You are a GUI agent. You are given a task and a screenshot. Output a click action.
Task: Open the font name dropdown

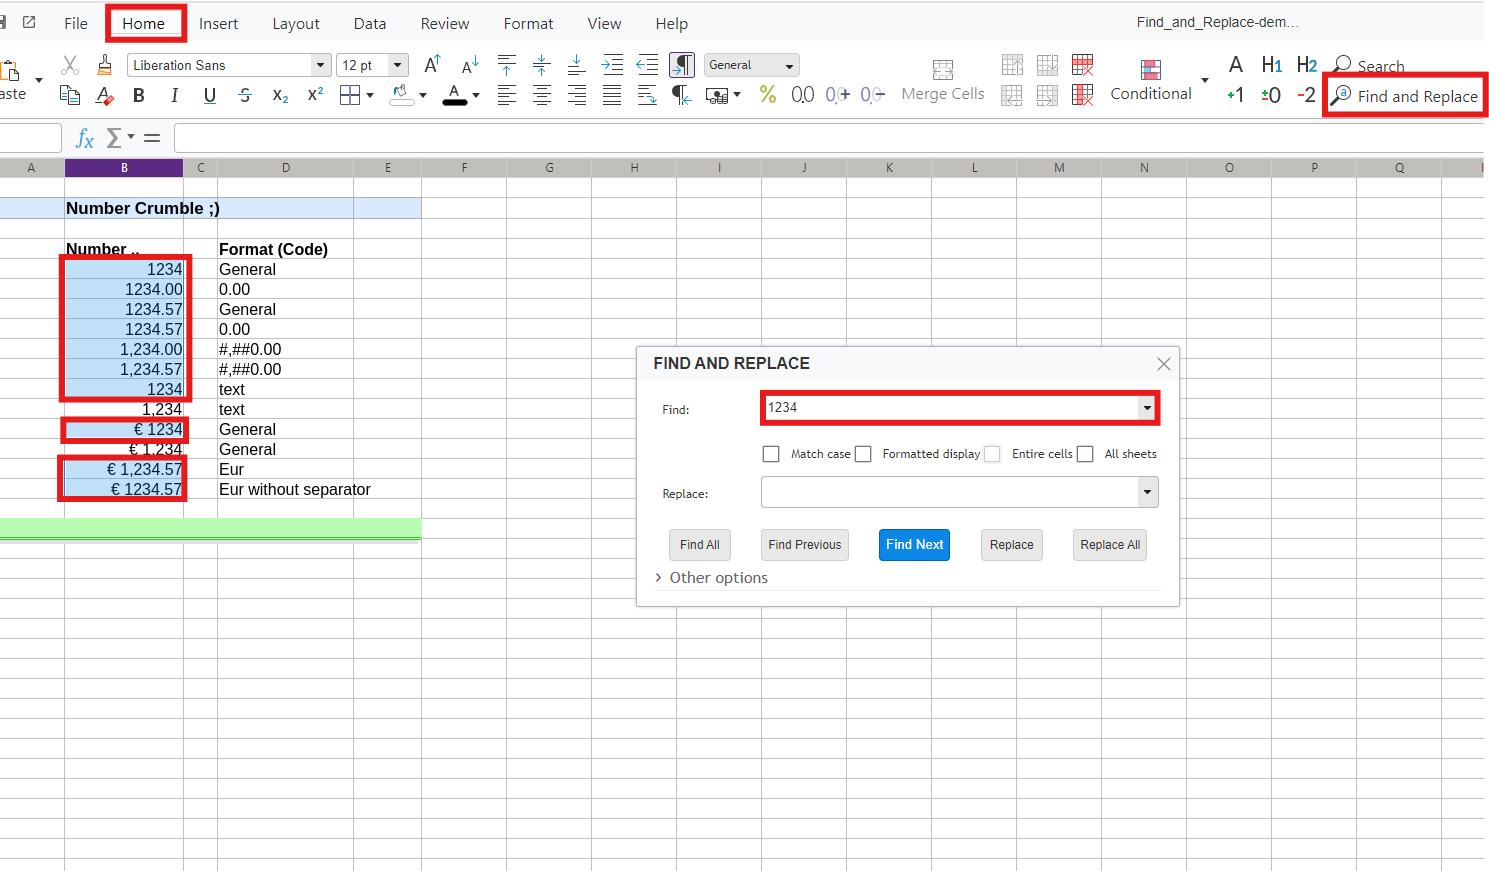pos(318,64)
